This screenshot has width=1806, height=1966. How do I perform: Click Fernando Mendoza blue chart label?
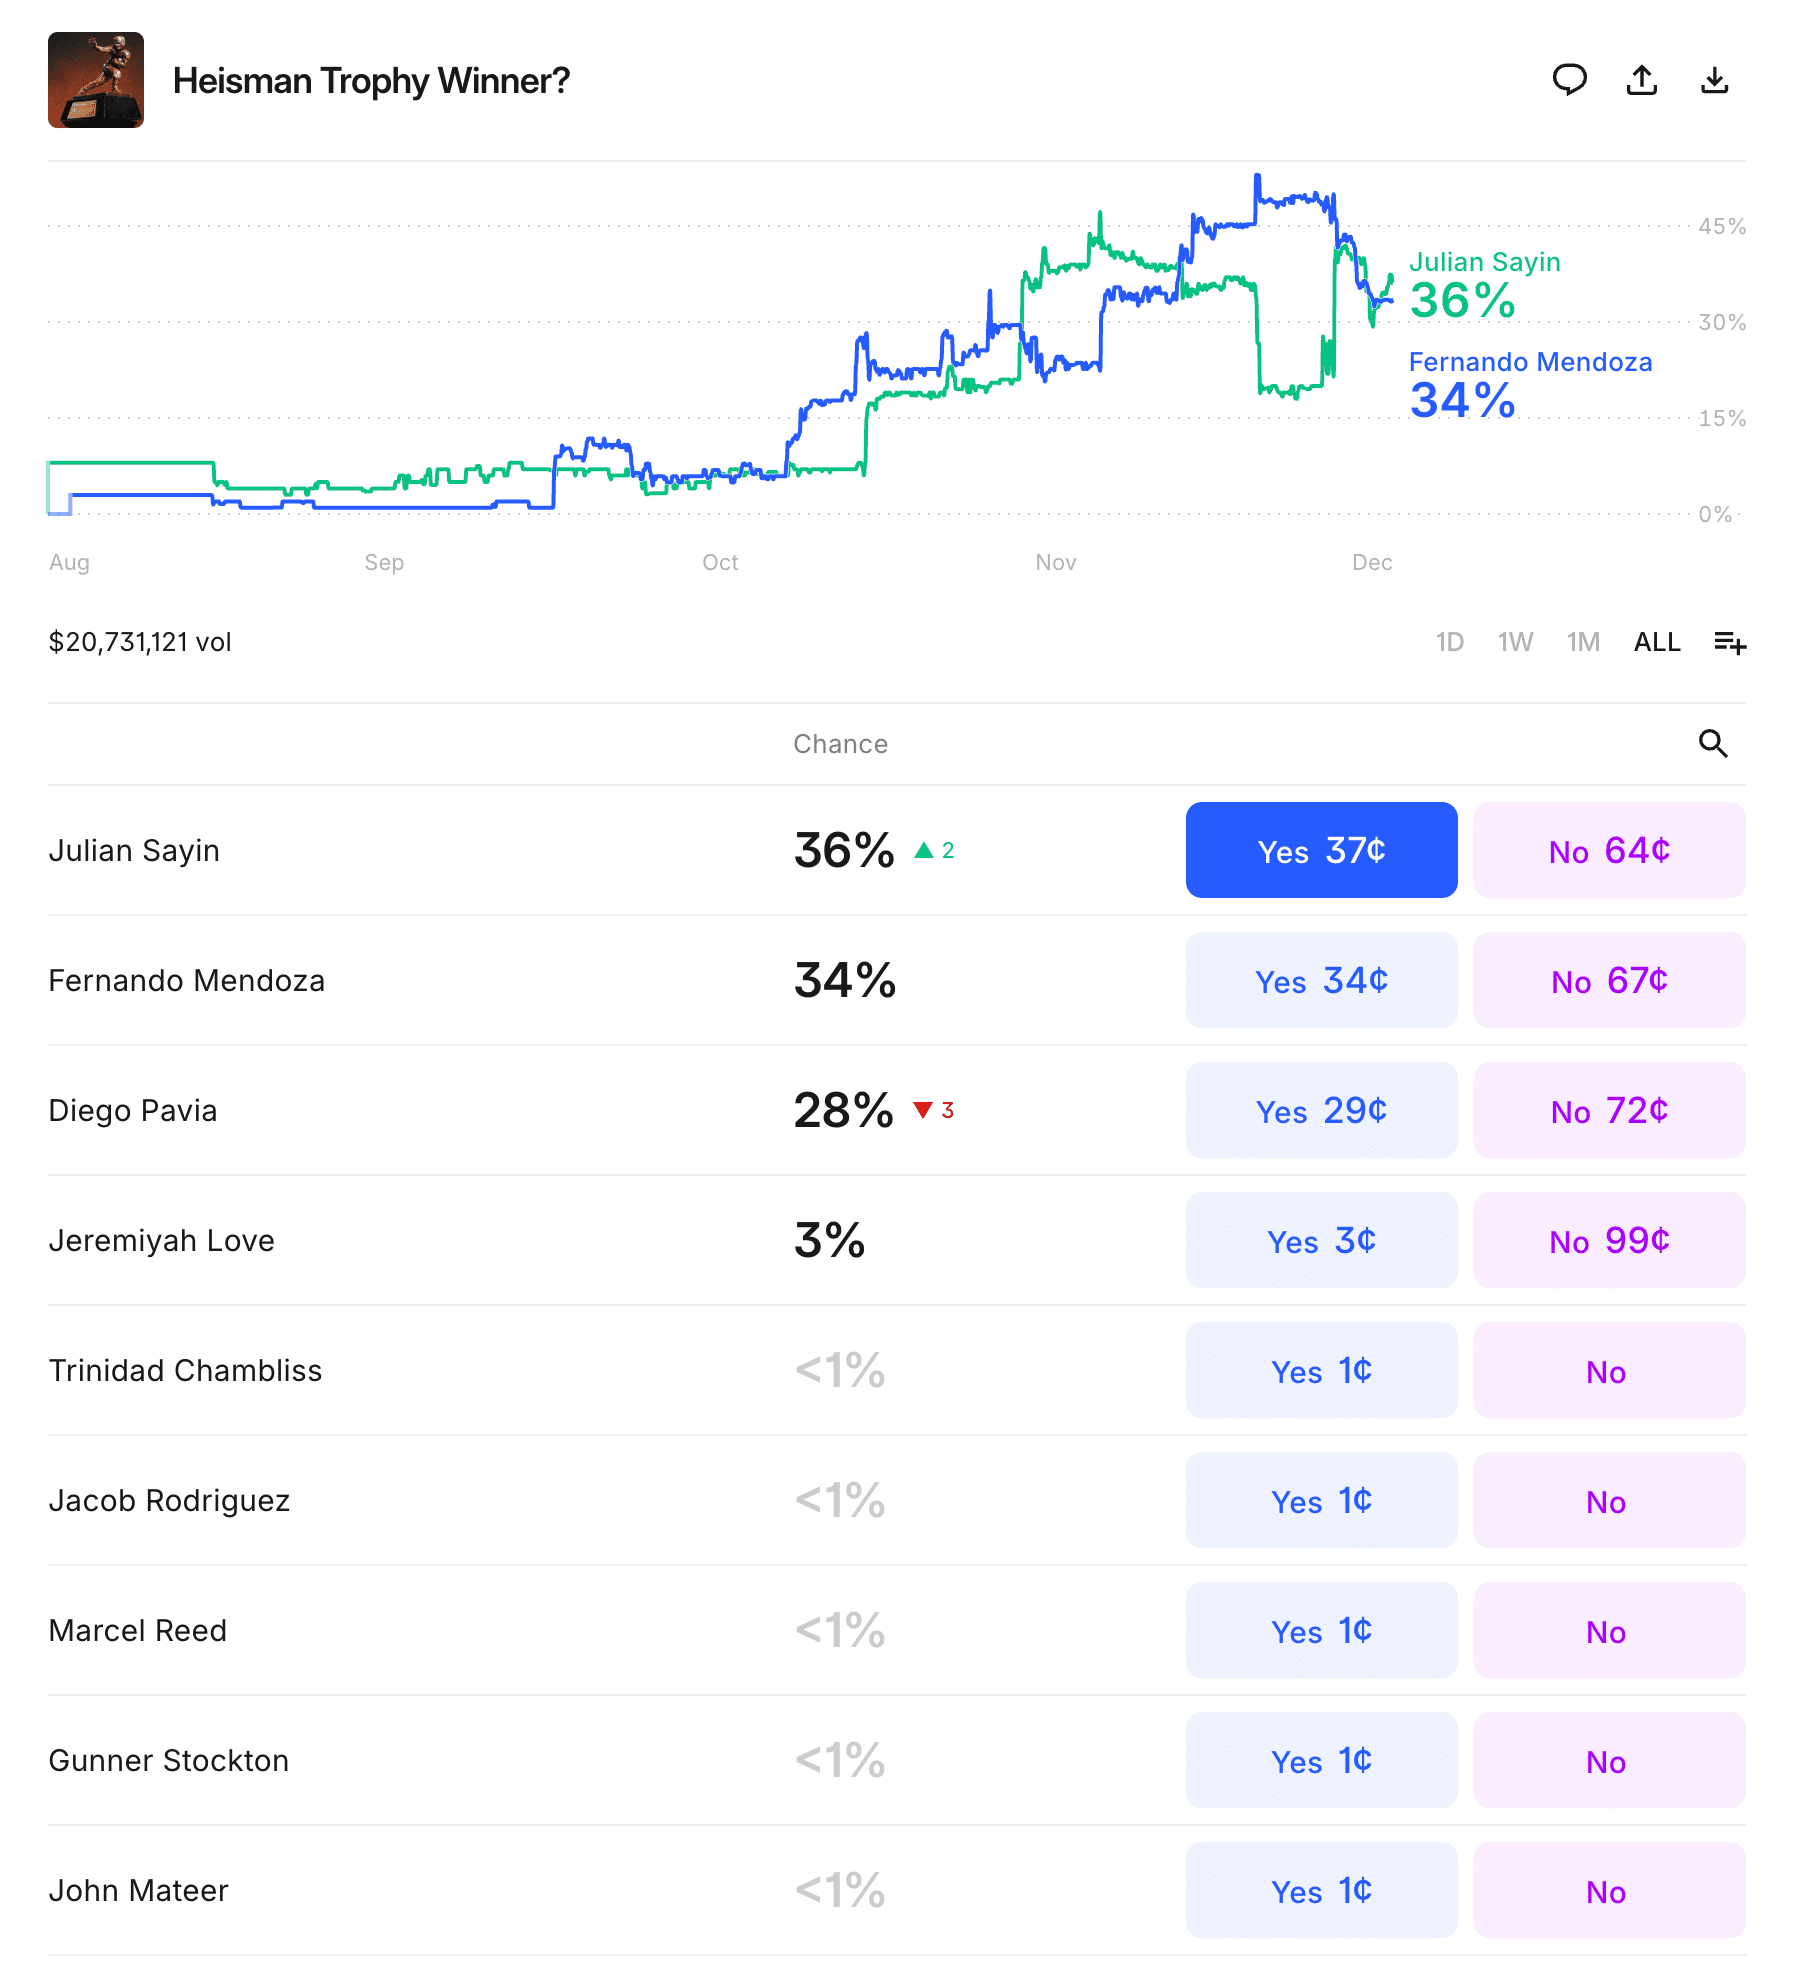[1530, 362]
